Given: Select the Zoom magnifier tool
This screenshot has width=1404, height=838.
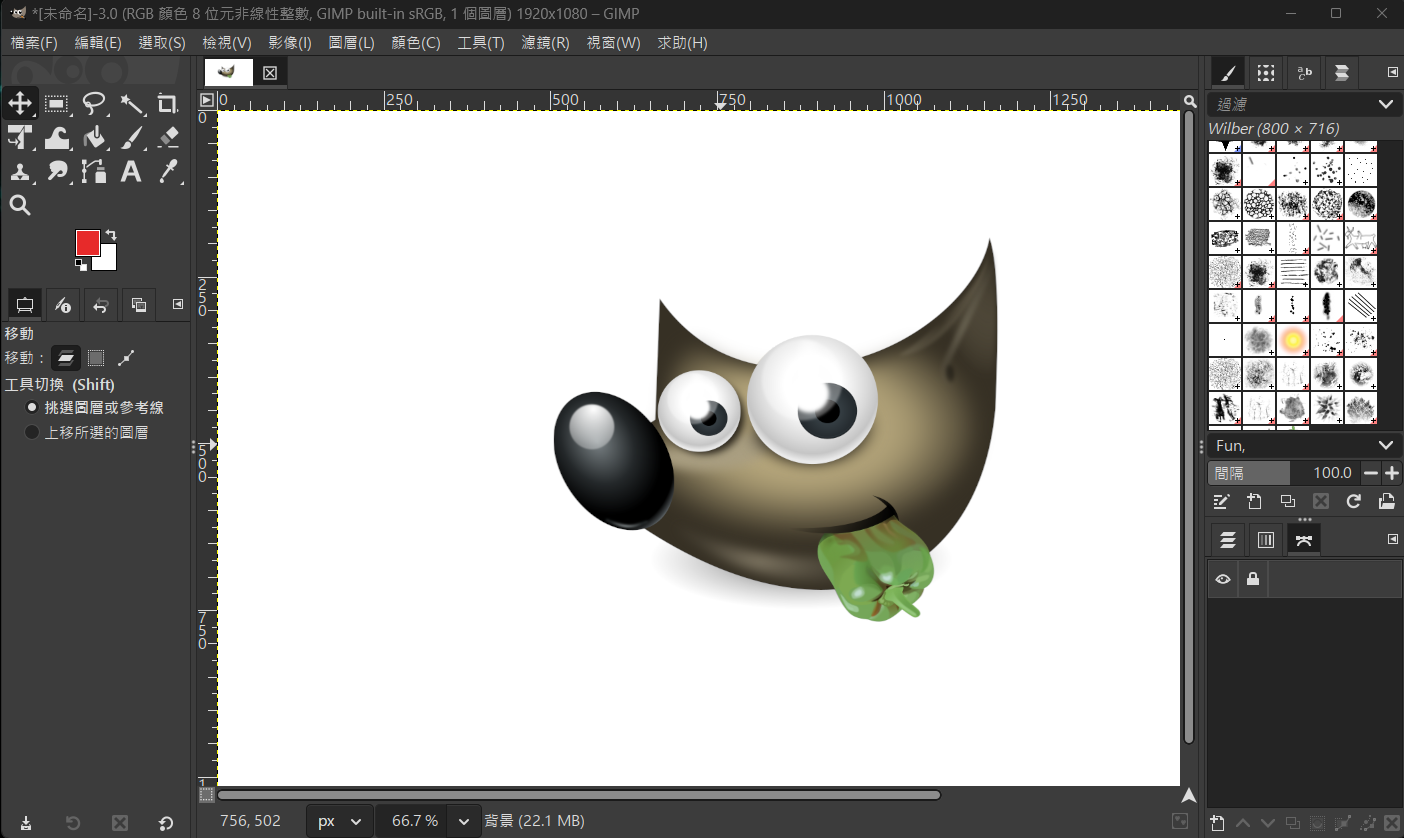Looking at the screenshot, I should [x=20, y=205].
